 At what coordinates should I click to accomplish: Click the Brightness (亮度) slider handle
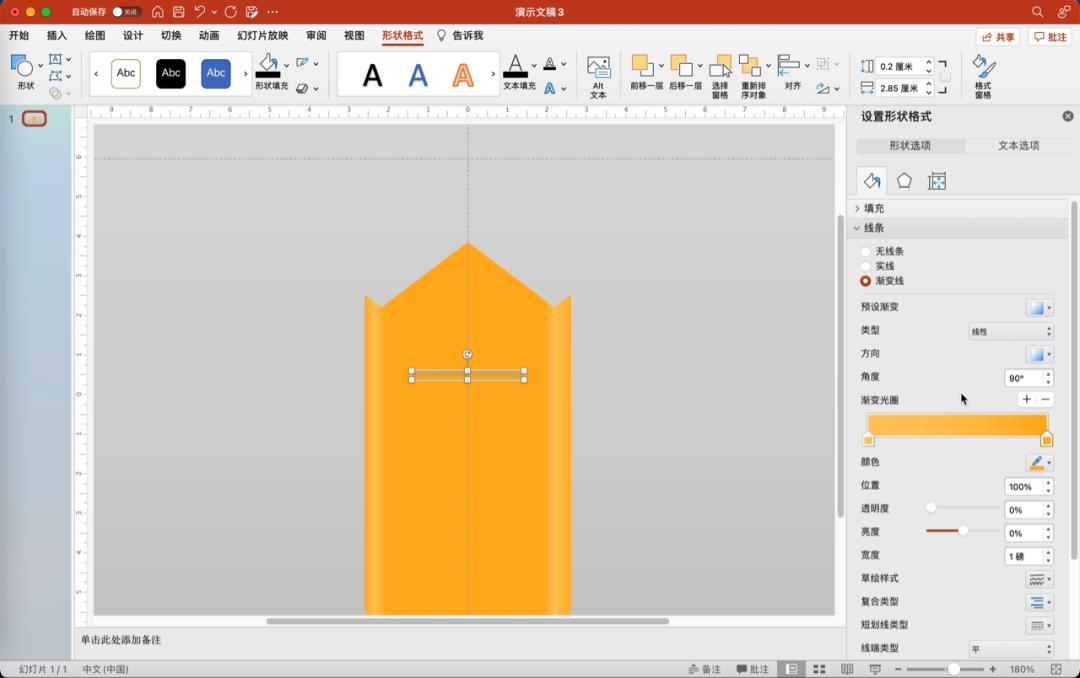coord(963,531)
